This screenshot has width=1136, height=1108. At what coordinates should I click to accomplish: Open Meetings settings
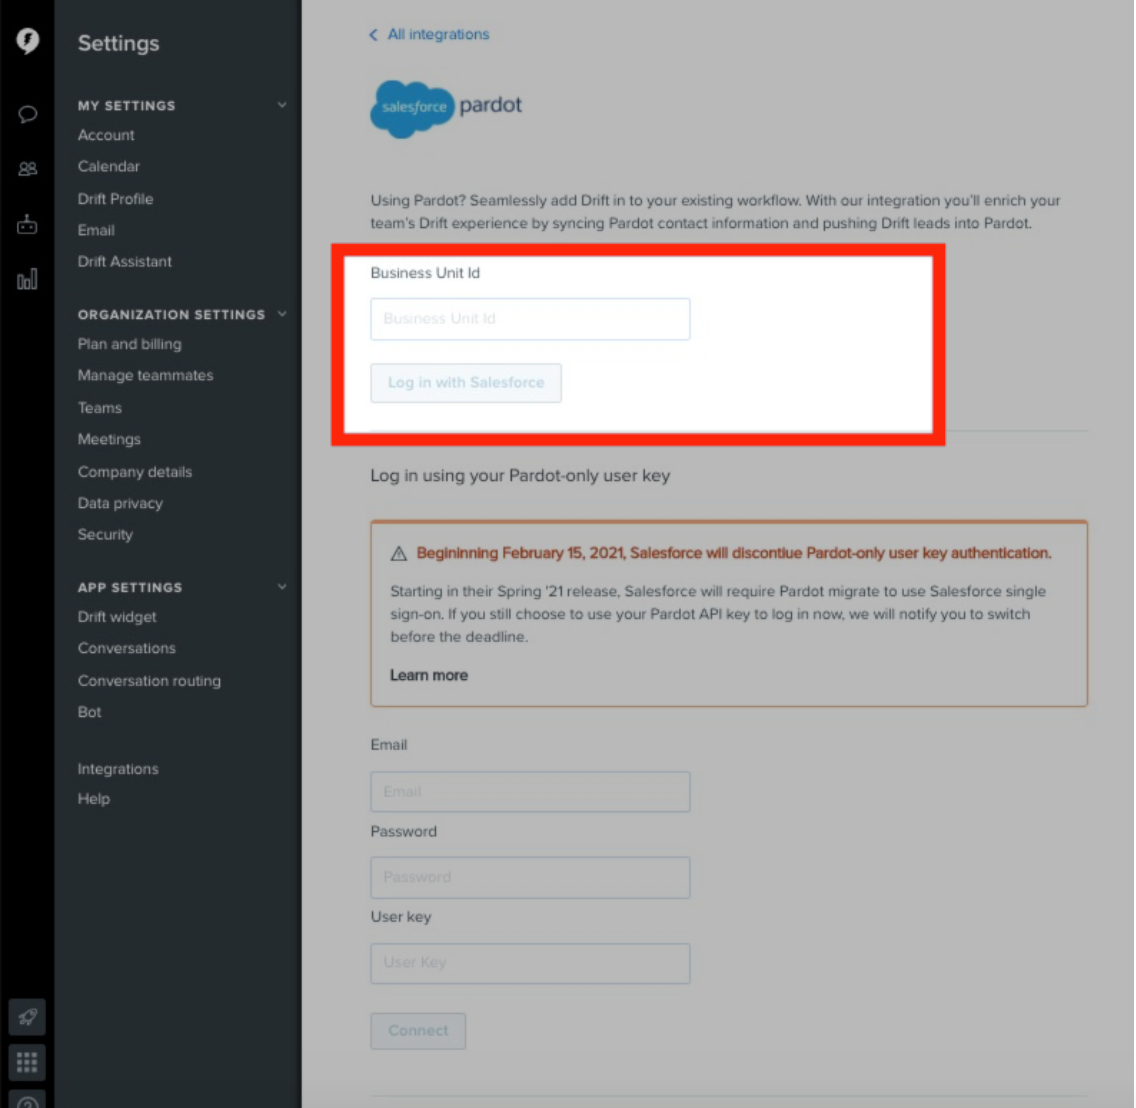pos(109,439)
